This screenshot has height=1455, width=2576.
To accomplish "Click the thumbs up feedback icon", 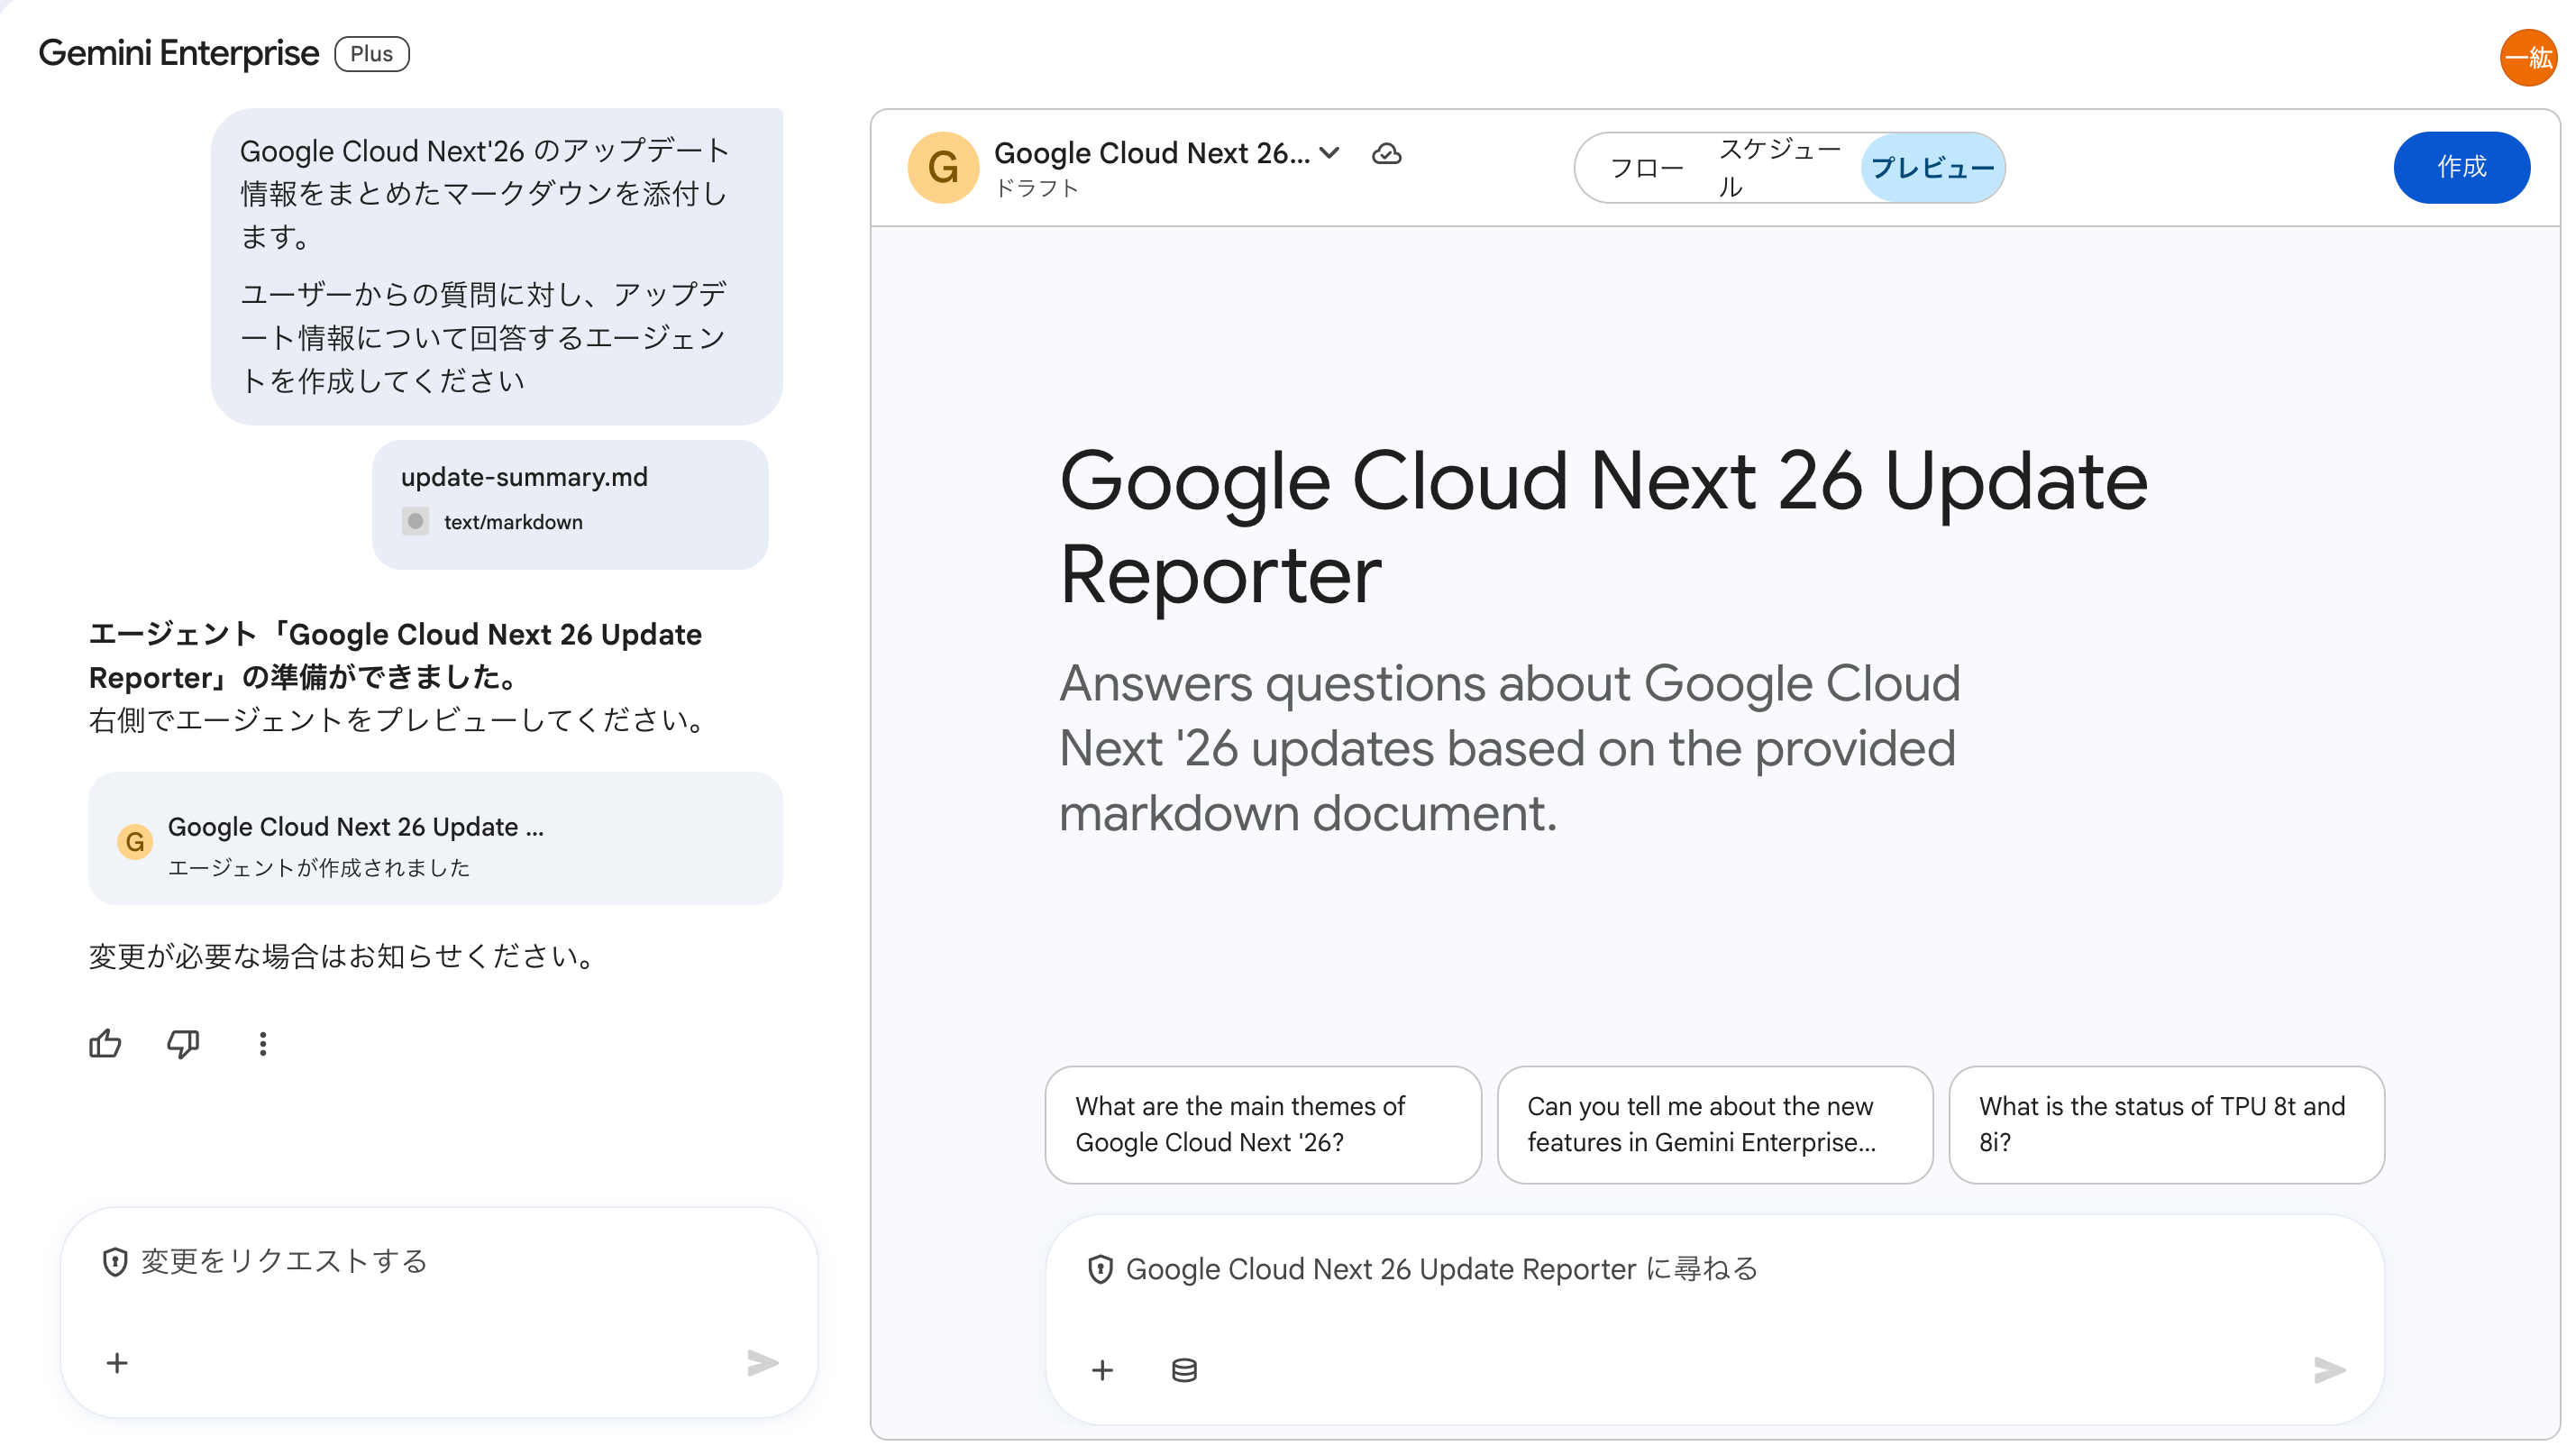I will pos(105,1044).
